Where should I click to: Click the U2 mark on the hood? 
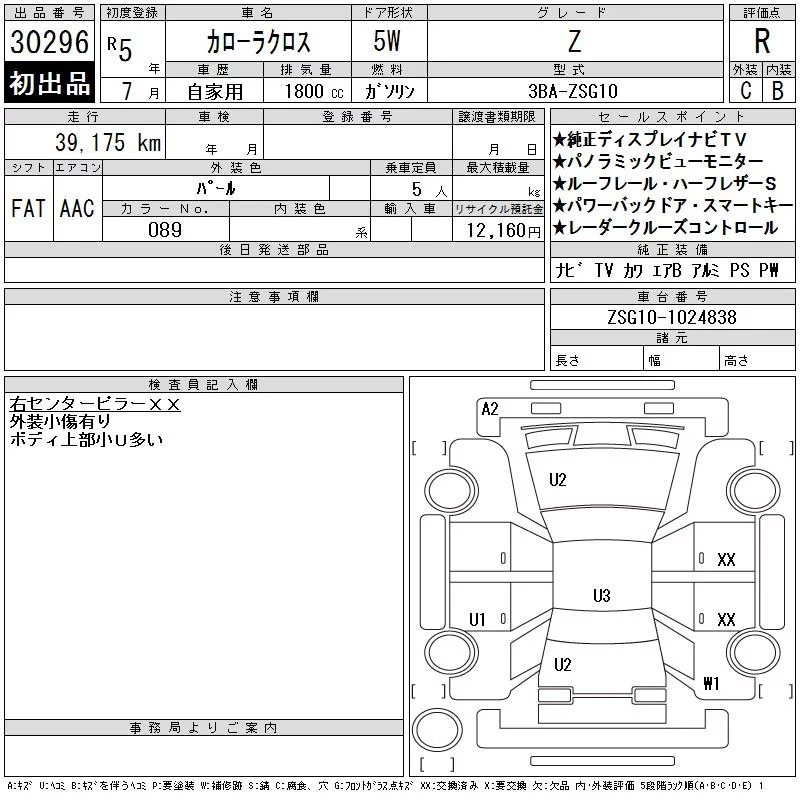tap(558, 480)
